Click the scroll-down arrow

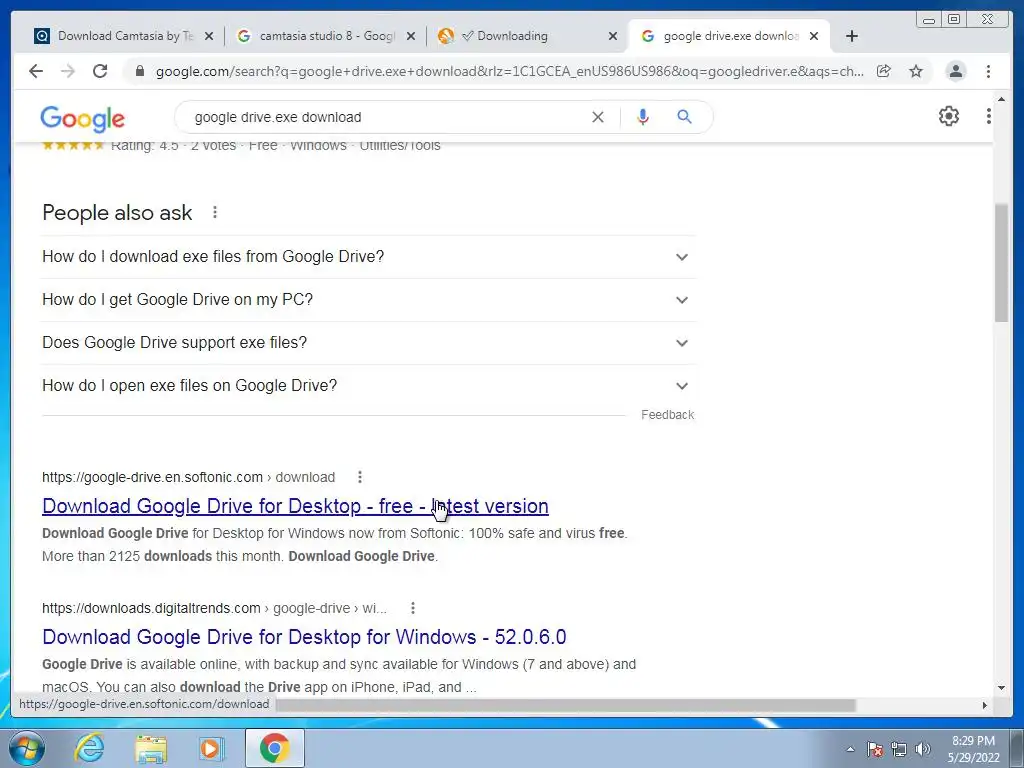pos(1001,688)
